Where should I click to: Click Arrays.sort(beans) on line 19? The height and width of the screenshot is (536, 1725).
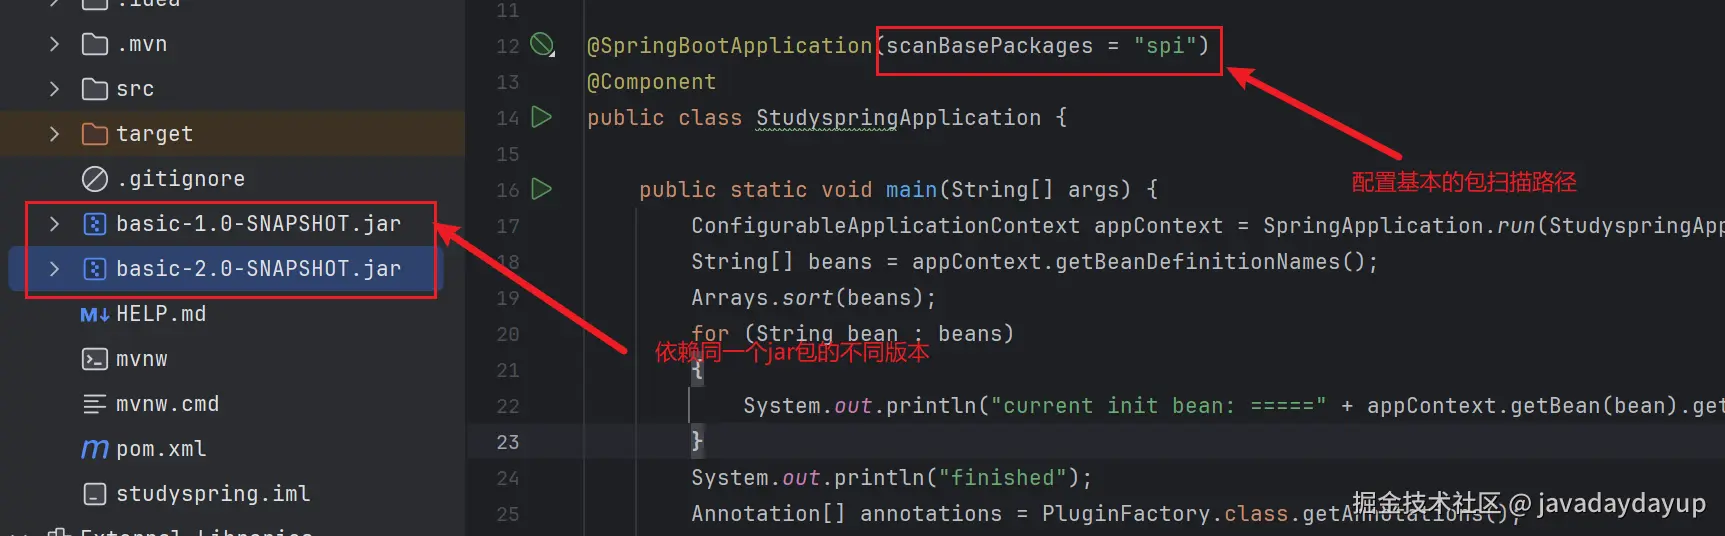point(814,298)
